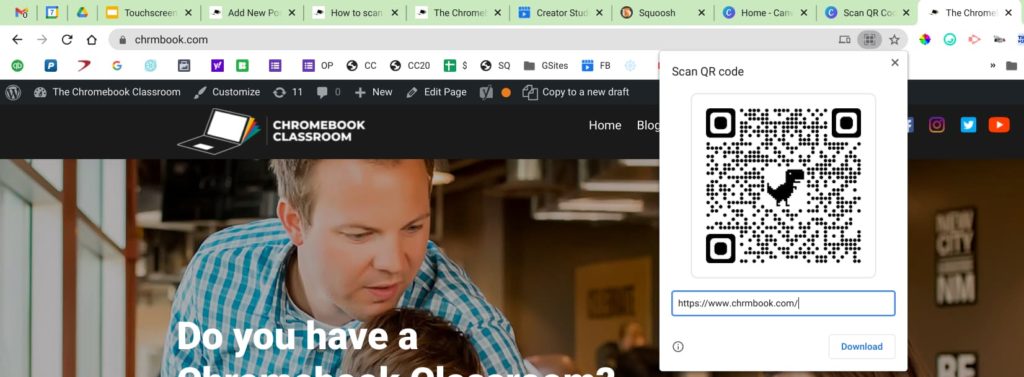Show hidden bookmarks with the double chevron

point(993,65)
